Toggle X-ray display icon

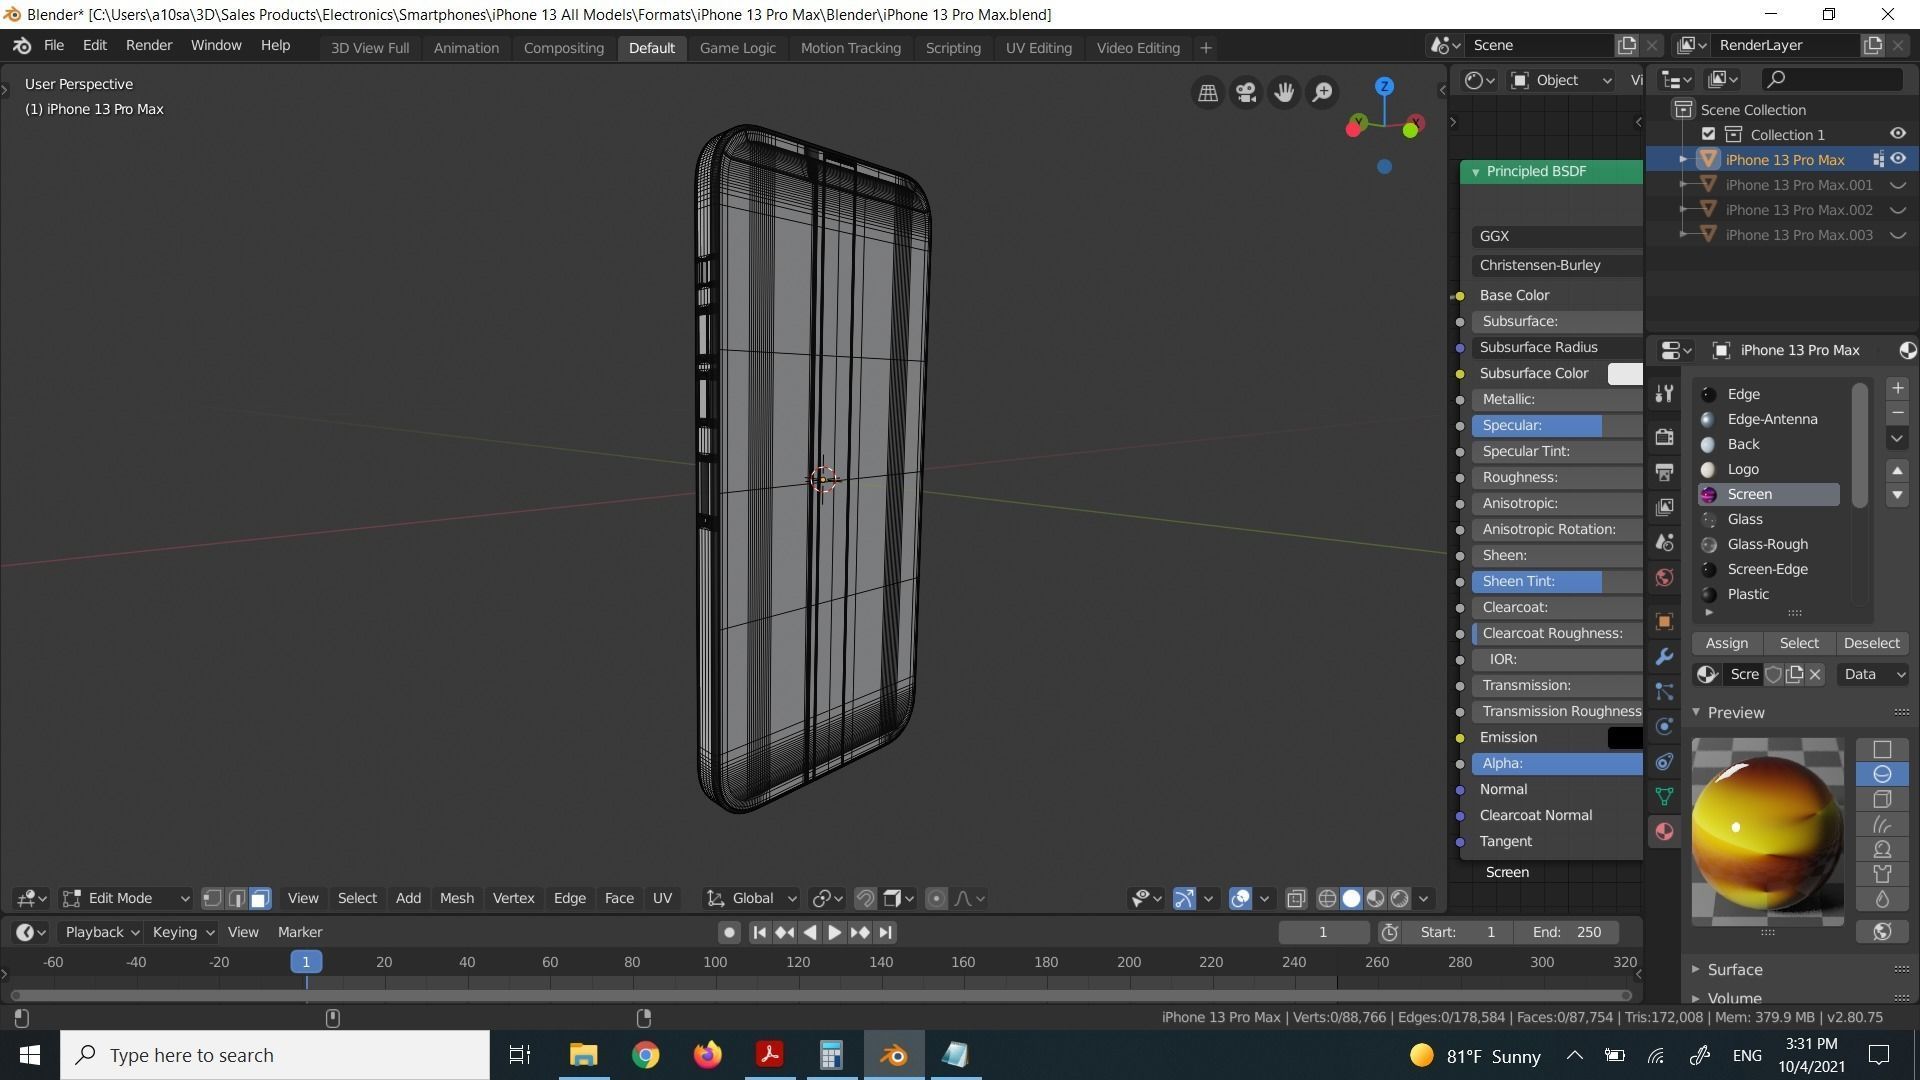click(x=1296, y=899)
